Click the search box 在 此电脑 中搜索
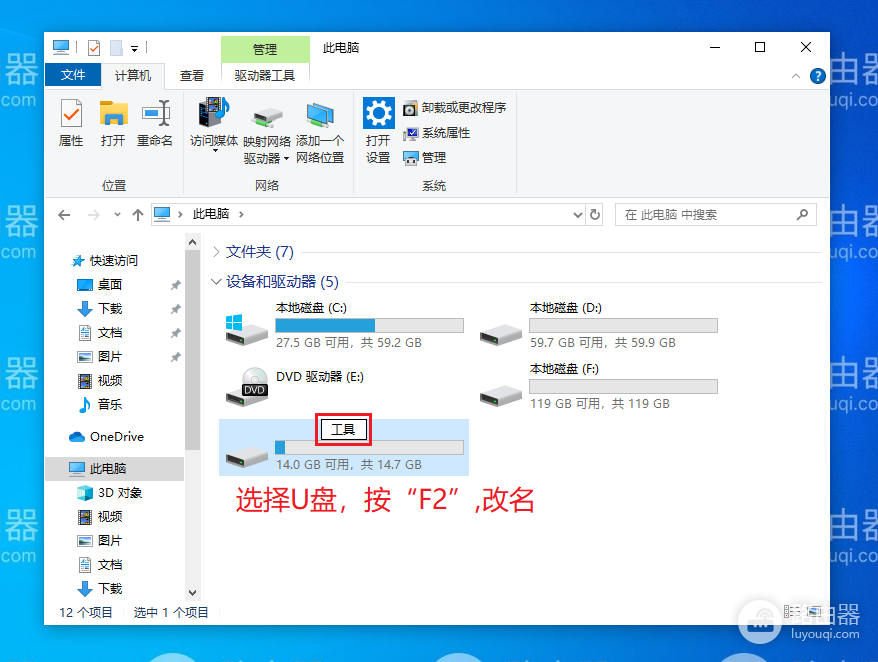Screen dimensions: 878x662 coord(716,215)
